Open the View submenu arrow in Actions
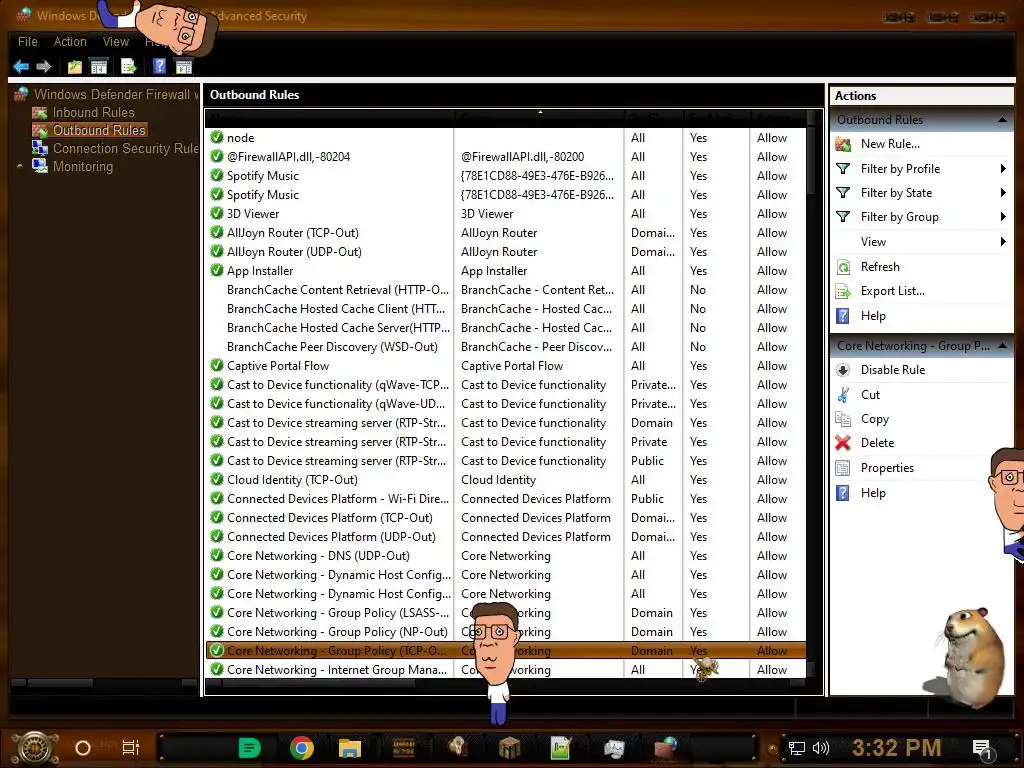Image resolution: width=1024 pixels, height=768 pixels. (x=1003, y=242)
